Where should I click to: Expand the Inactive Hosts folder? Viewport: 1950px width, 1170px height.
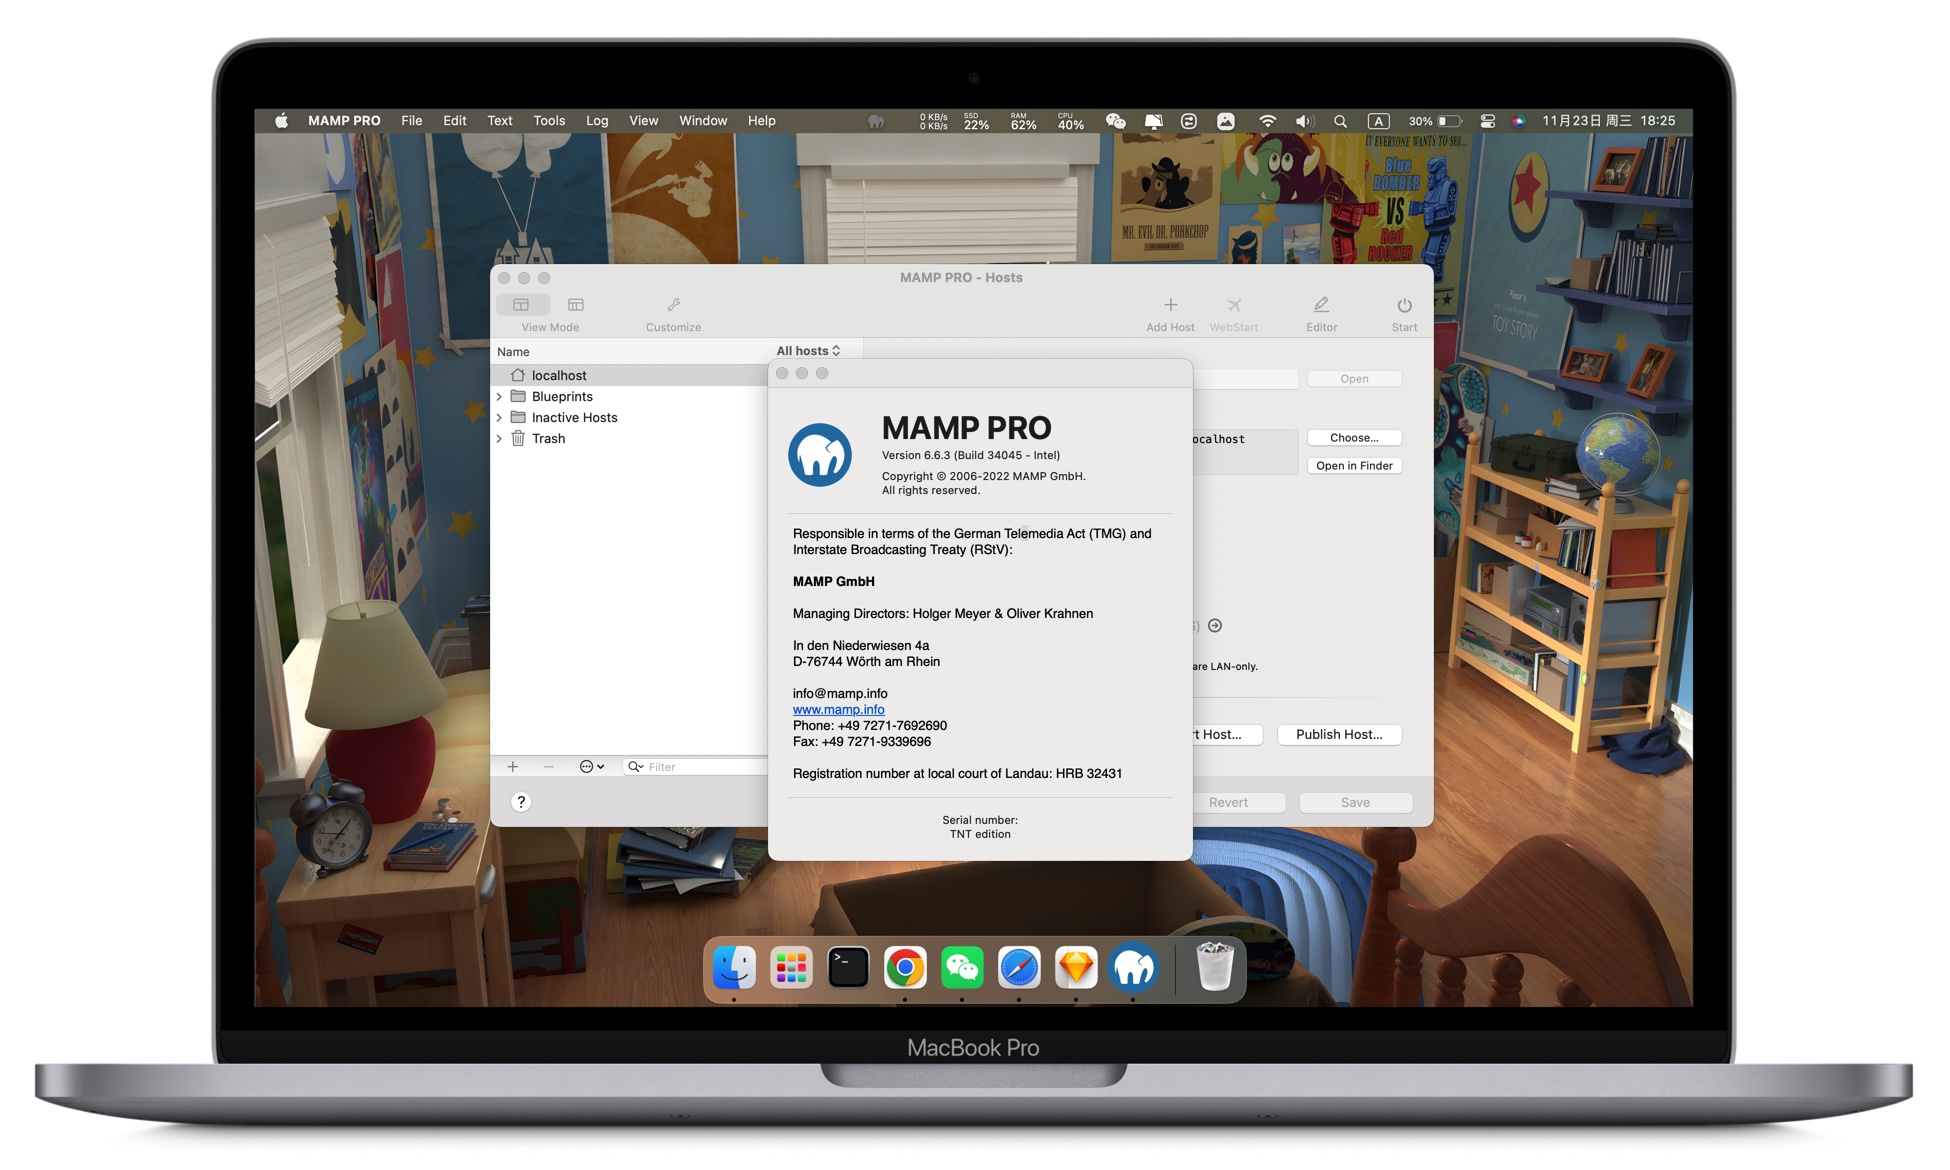click(499, 417)
